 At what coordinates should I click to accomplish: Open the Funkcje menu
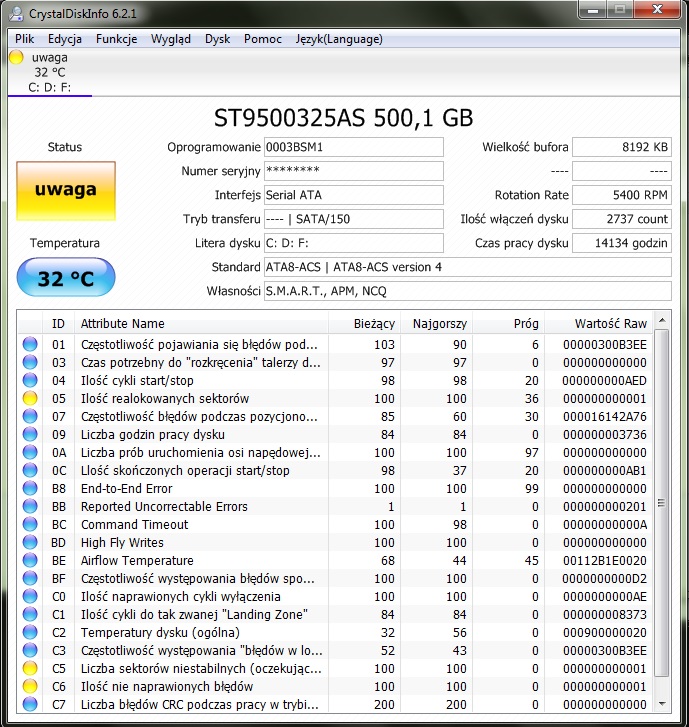(116, 39)
